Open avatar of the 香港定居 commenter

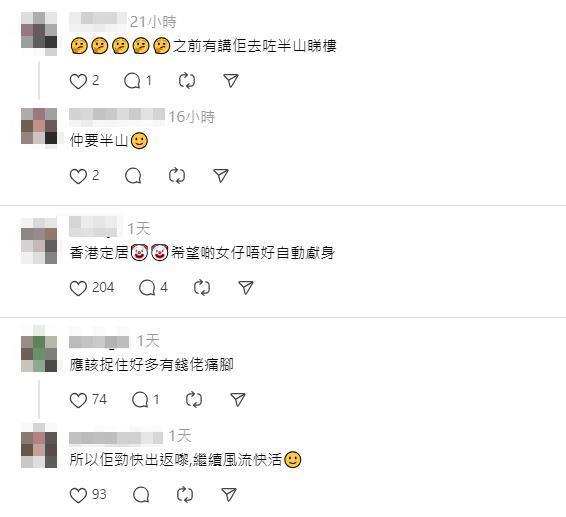(39, 240)
